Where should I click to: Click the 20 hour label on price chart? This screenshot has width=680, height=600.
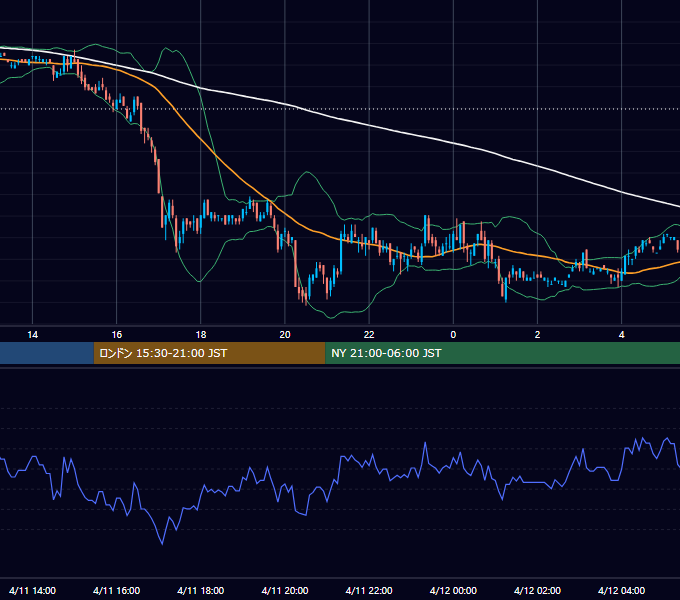(x=285, y=335)
